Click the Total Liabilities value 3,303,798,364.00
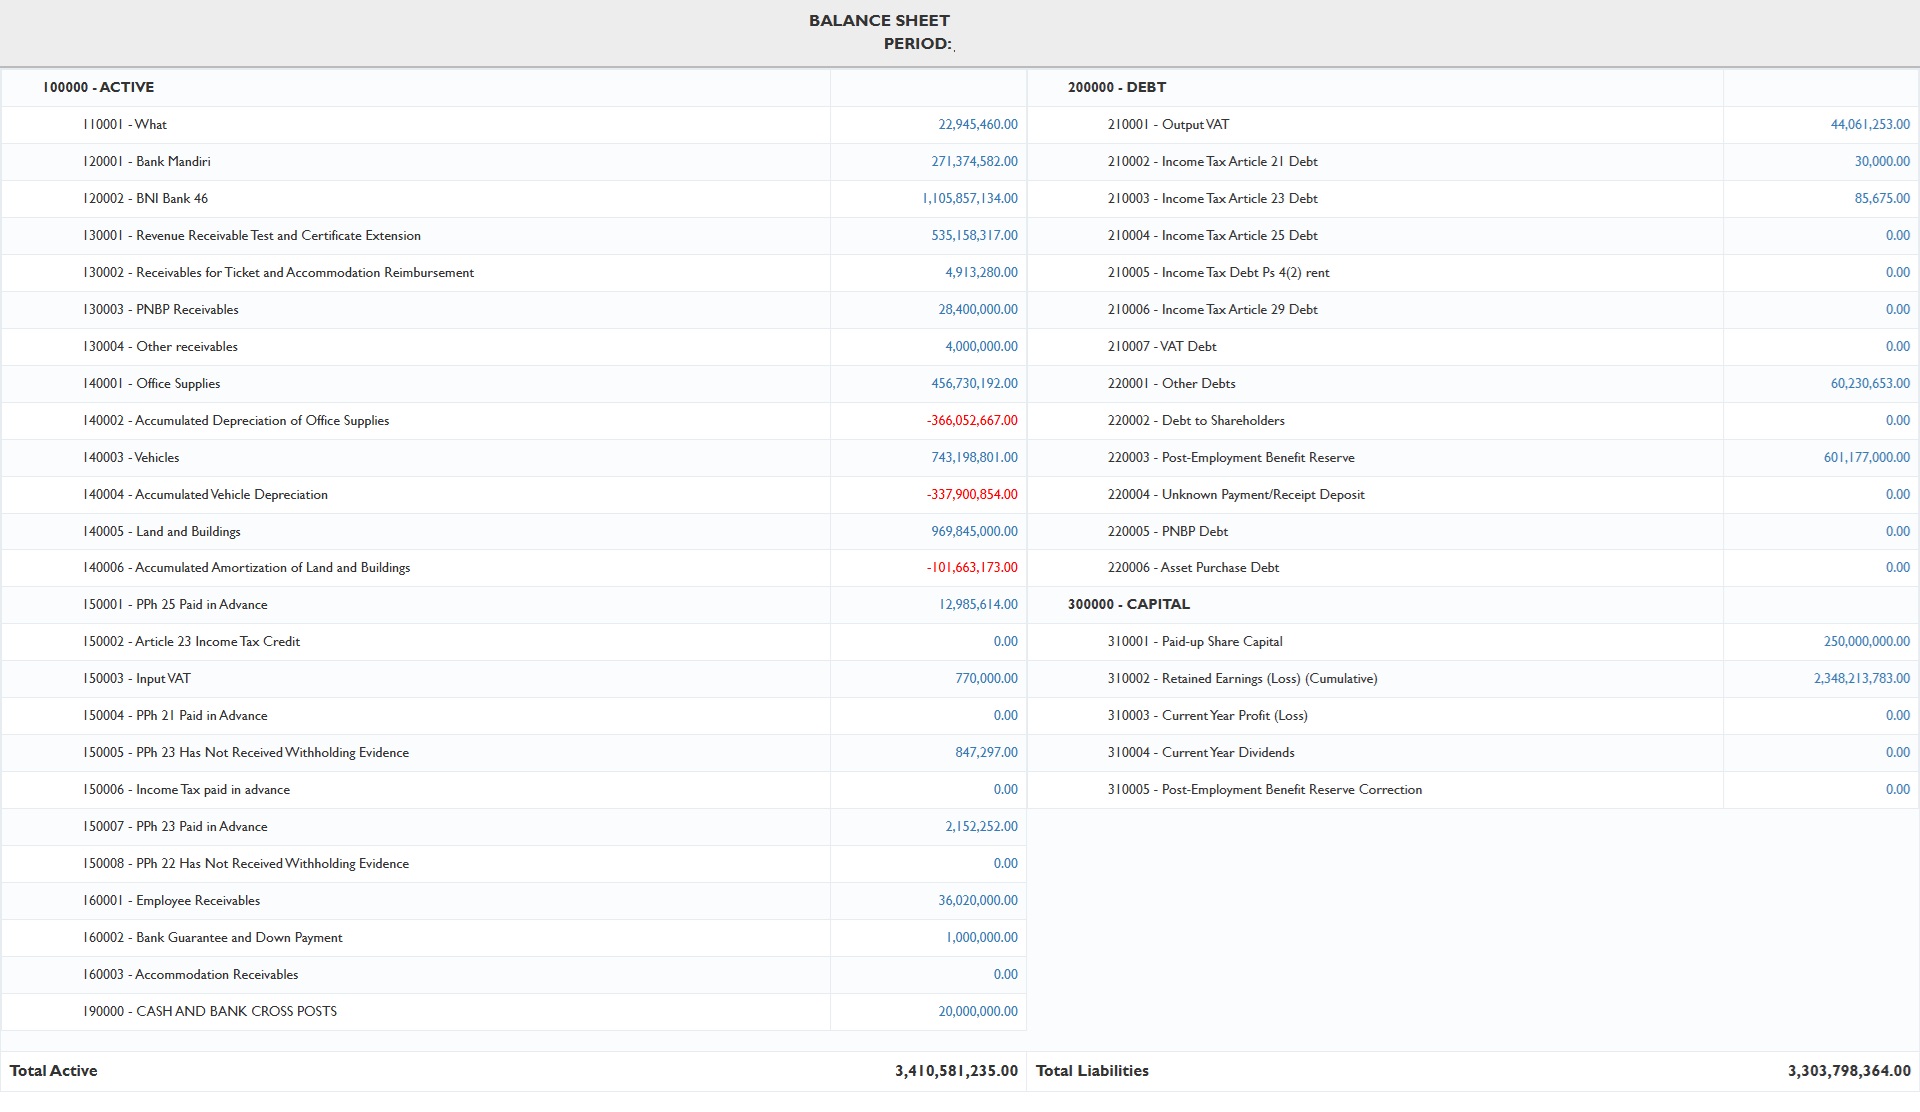Image resolution: width=1920 pixels, height=1112 pixels. (x=1849, y=1071)
